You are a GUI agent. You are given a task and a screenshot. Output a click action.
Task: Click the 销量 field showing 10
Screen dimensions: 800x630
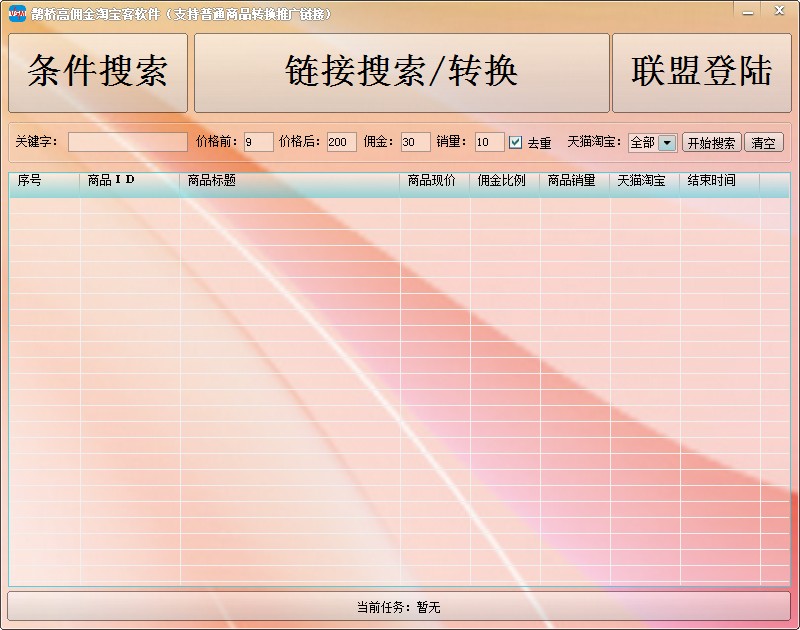coord(489,142)
